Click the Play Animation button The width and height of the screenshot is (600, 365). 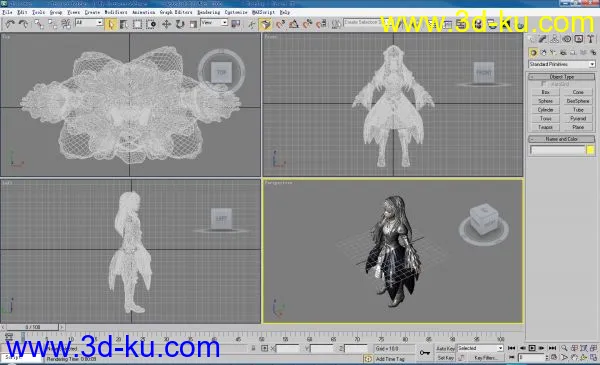coord(532,348)
